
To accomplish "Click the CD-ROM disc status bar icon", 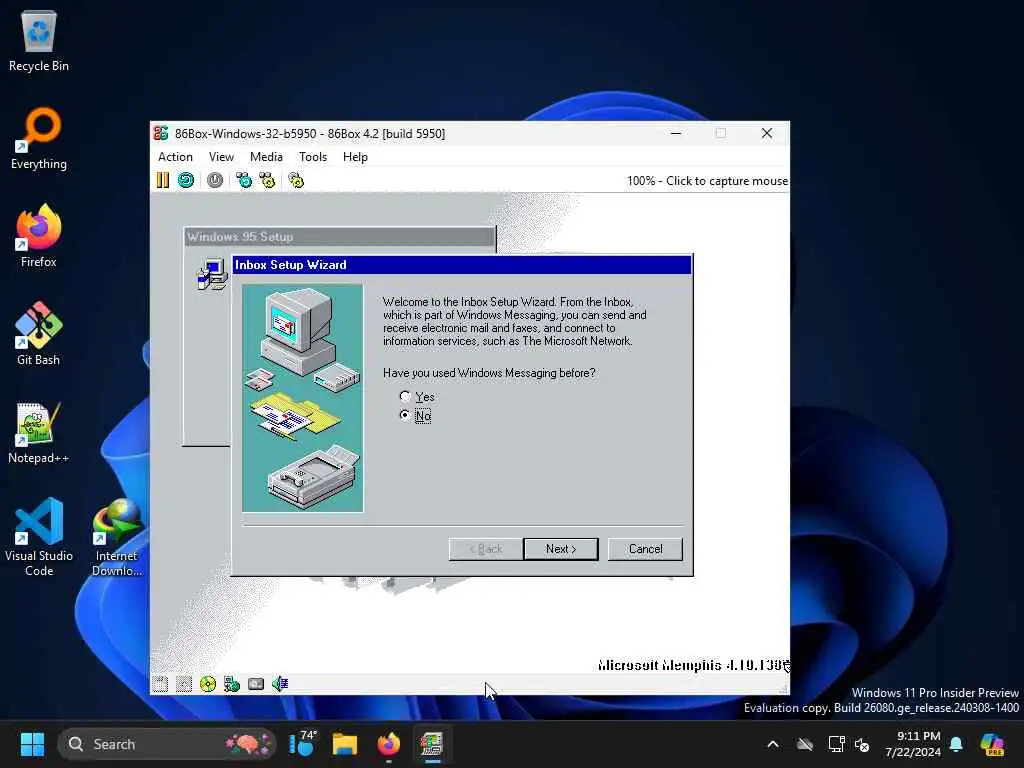I will 208,684.
